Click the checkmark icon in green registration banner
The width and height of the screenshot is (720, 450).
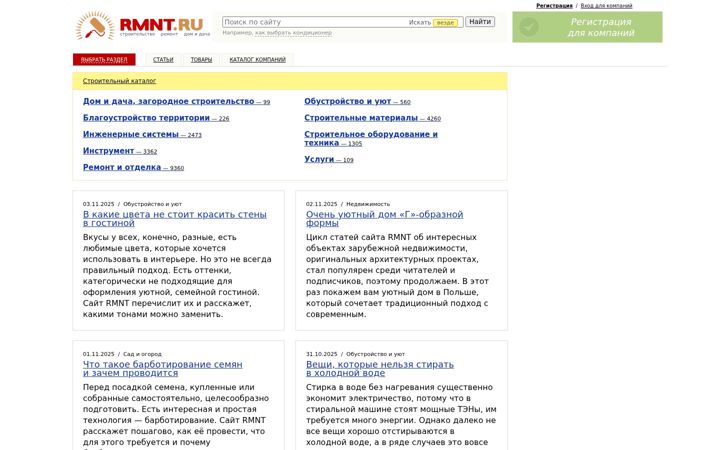point(529,27)
